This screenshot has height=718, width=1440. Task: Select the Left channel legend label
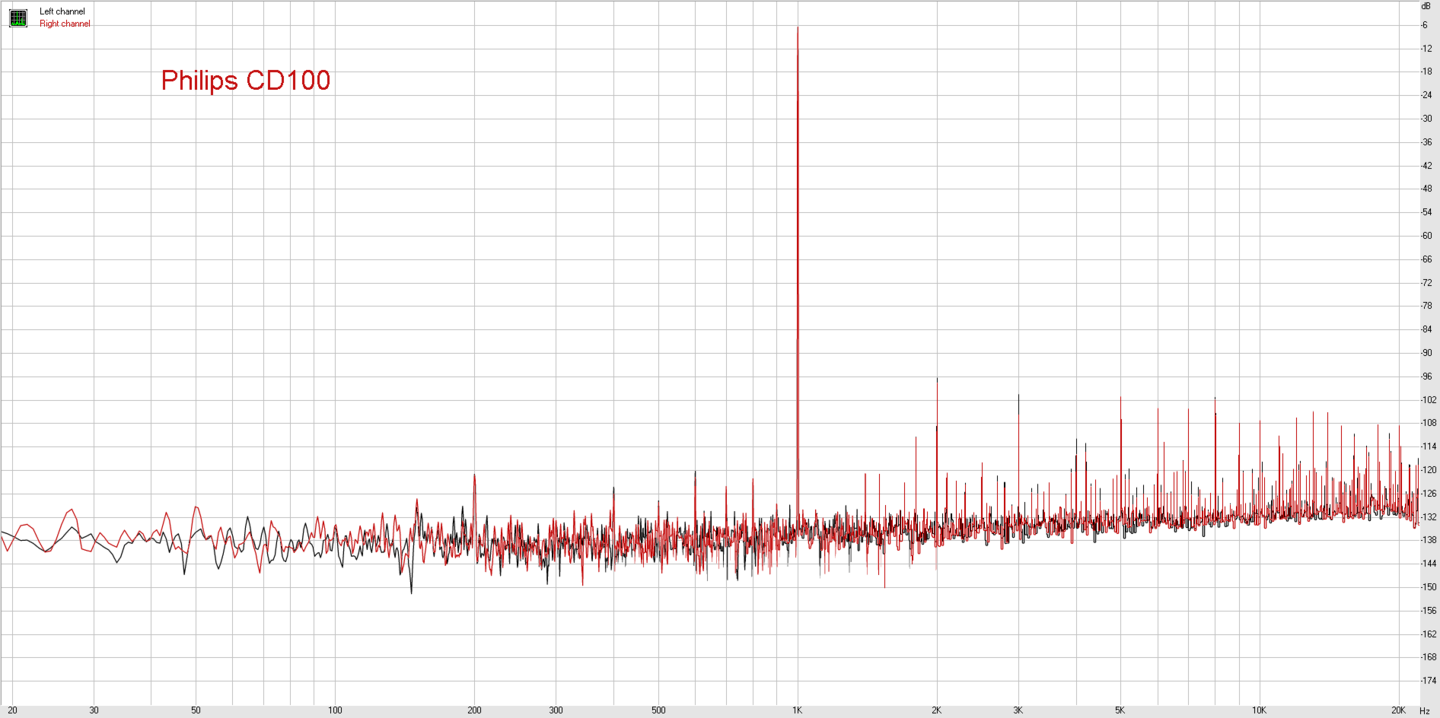(62, 11)
